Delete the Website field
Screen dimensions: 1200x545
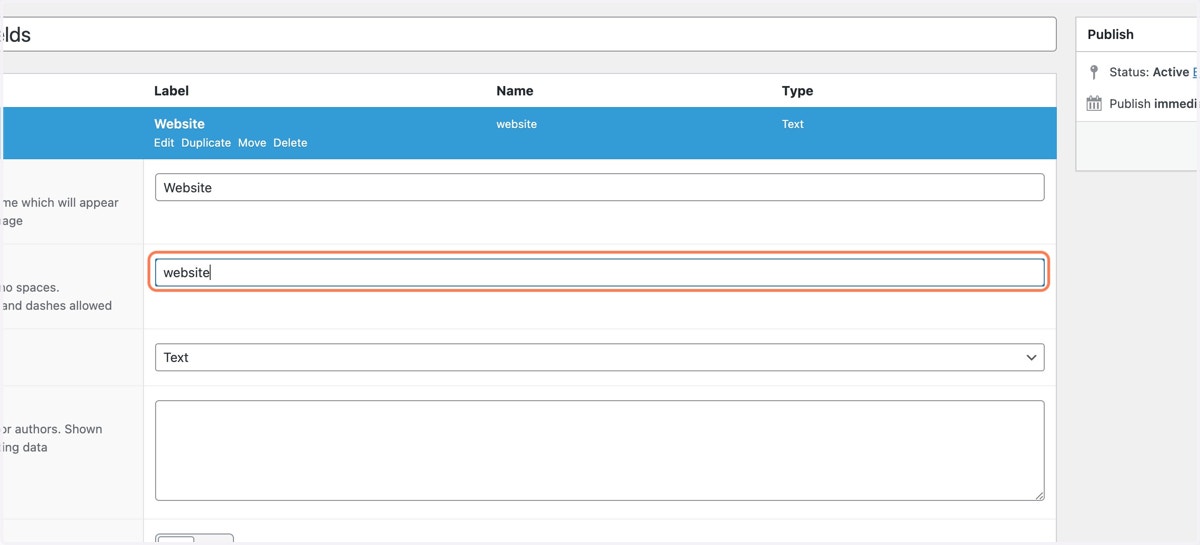(290, 143)
